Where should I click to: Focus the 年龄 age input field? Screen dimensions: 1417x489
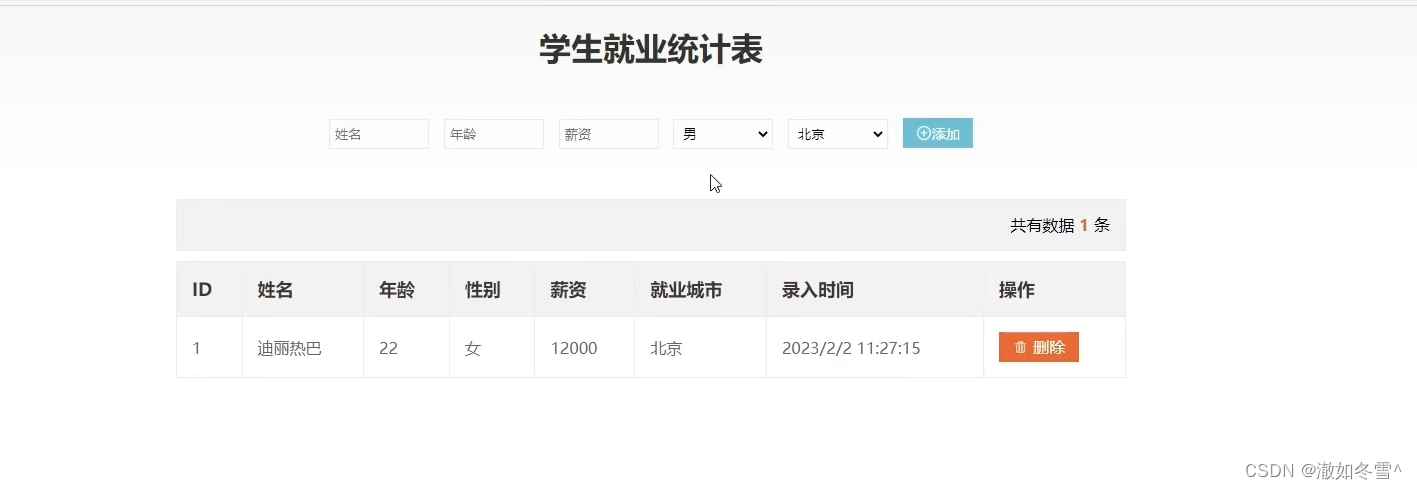coord(494,134)
